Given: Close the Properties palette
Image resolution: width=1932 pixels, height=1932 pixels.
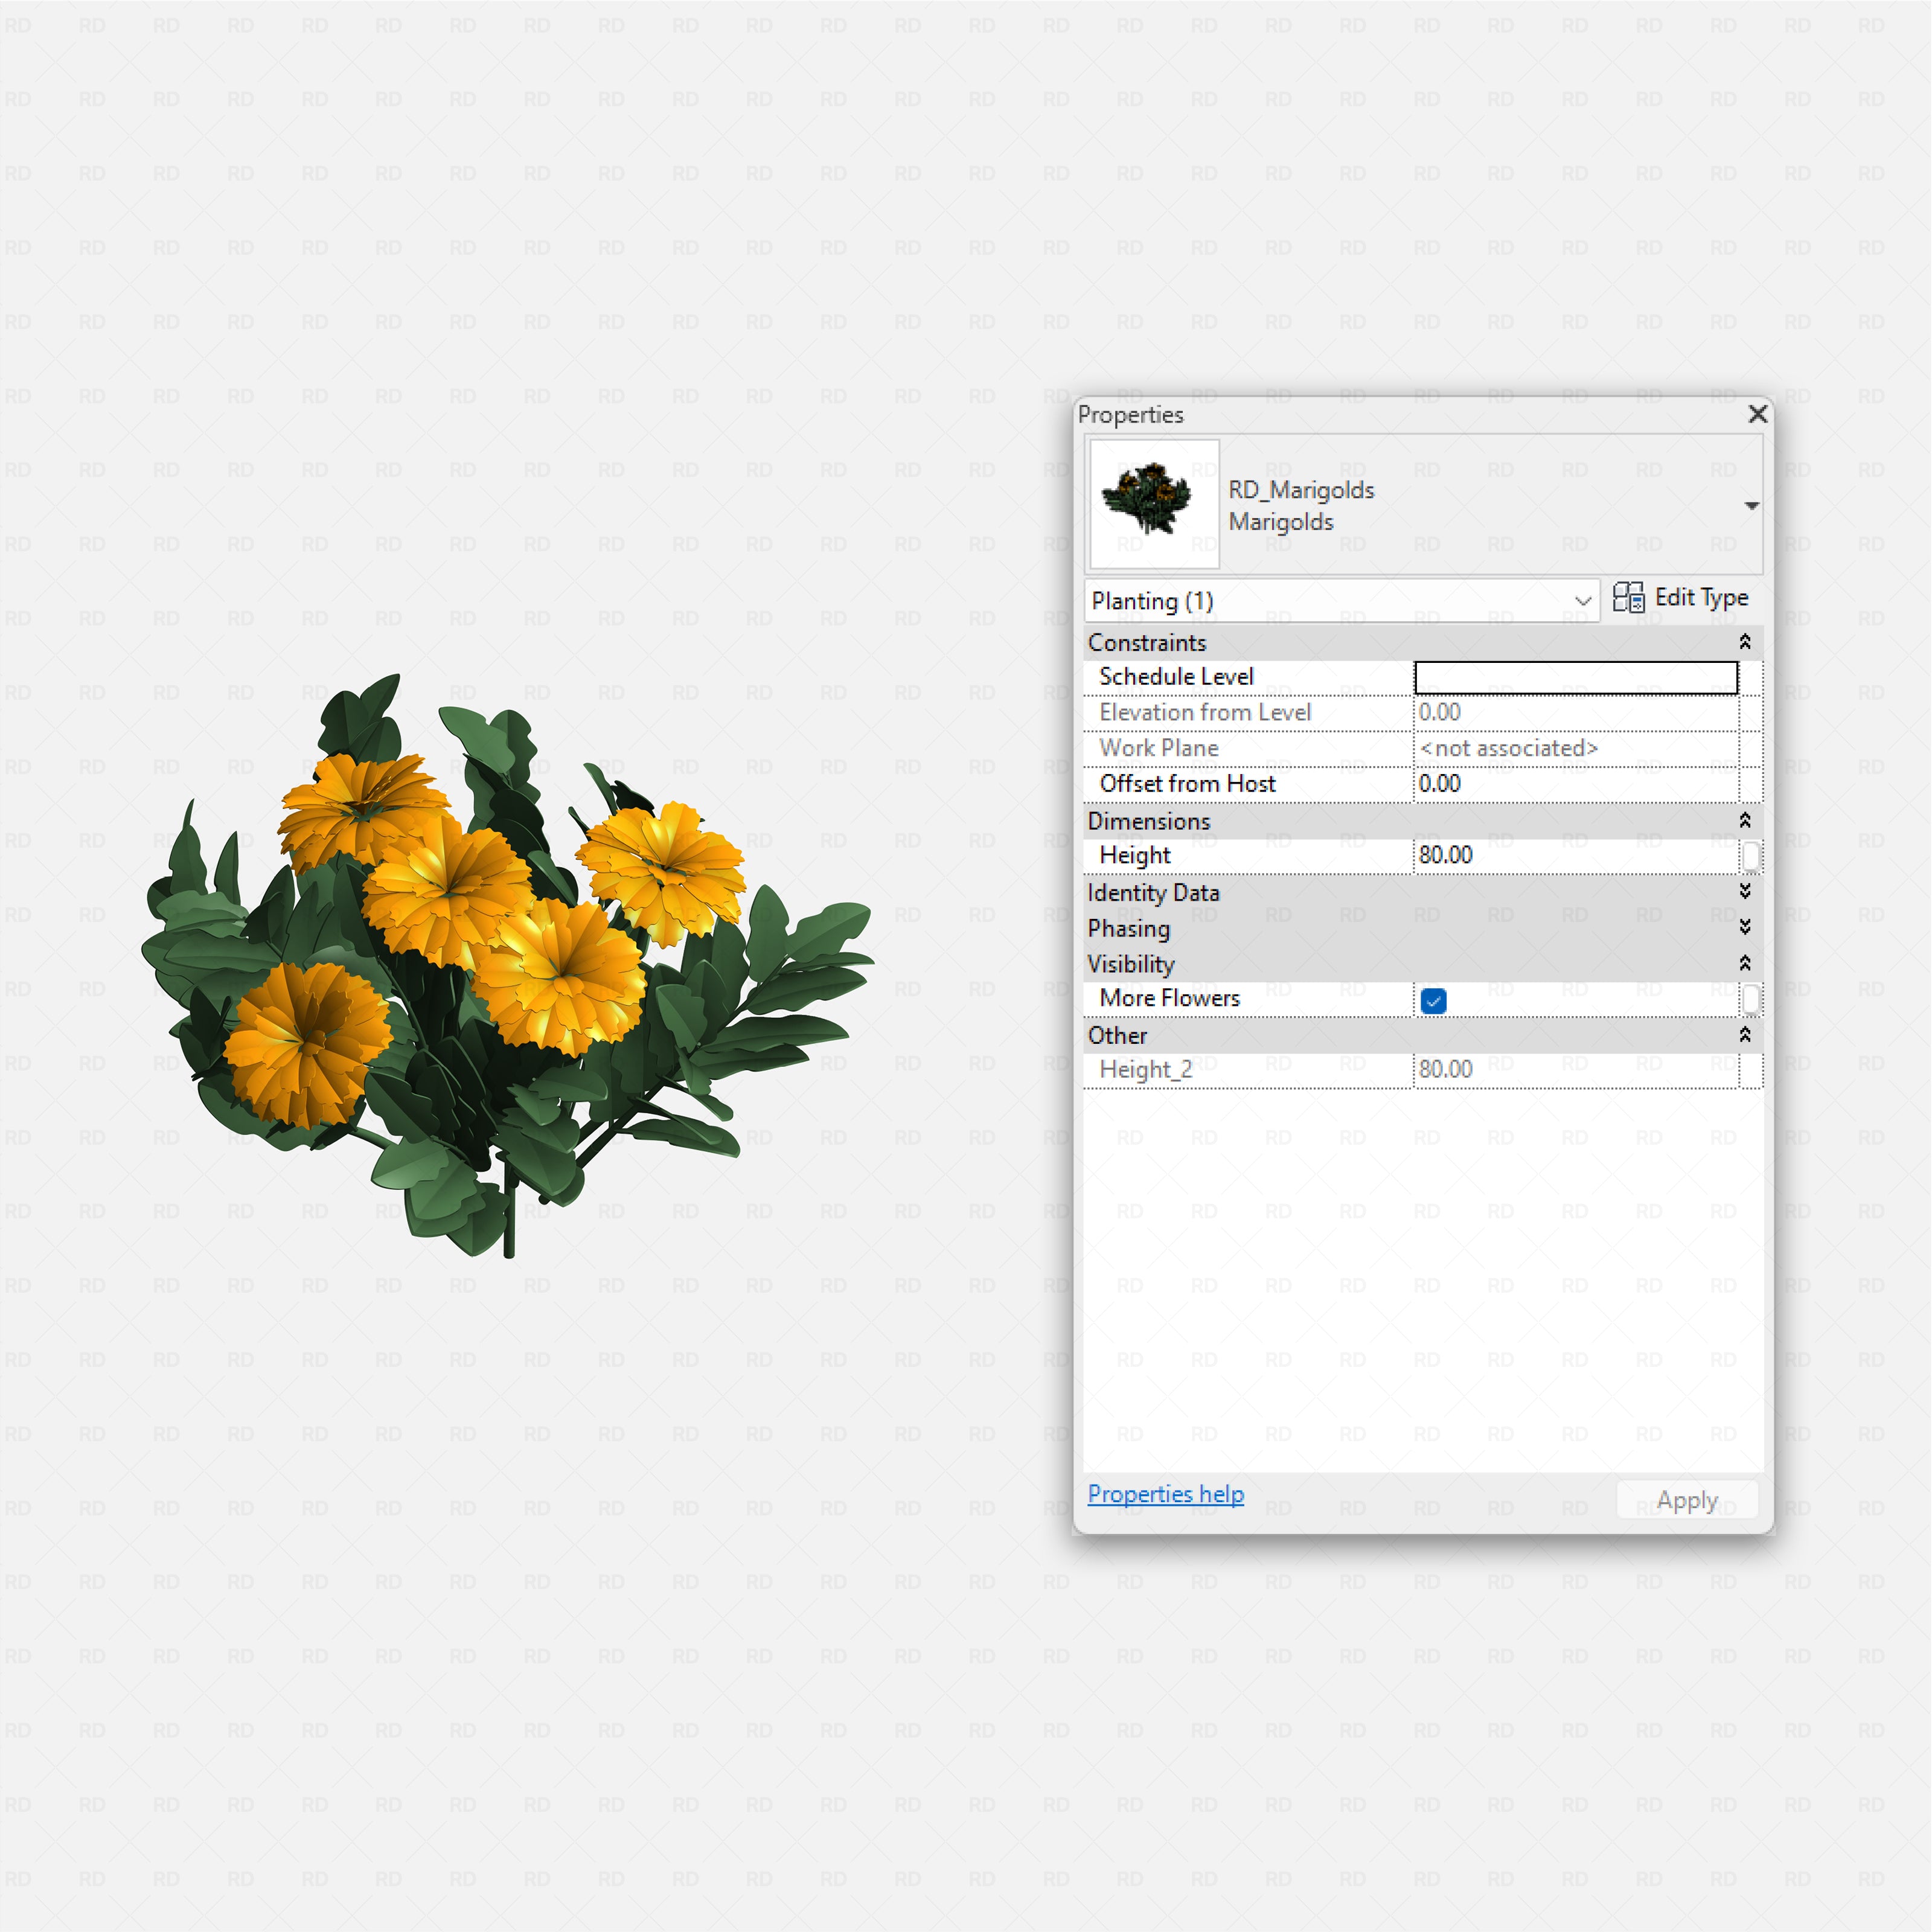Looking at the screenshot, I should coord(1757,414).
